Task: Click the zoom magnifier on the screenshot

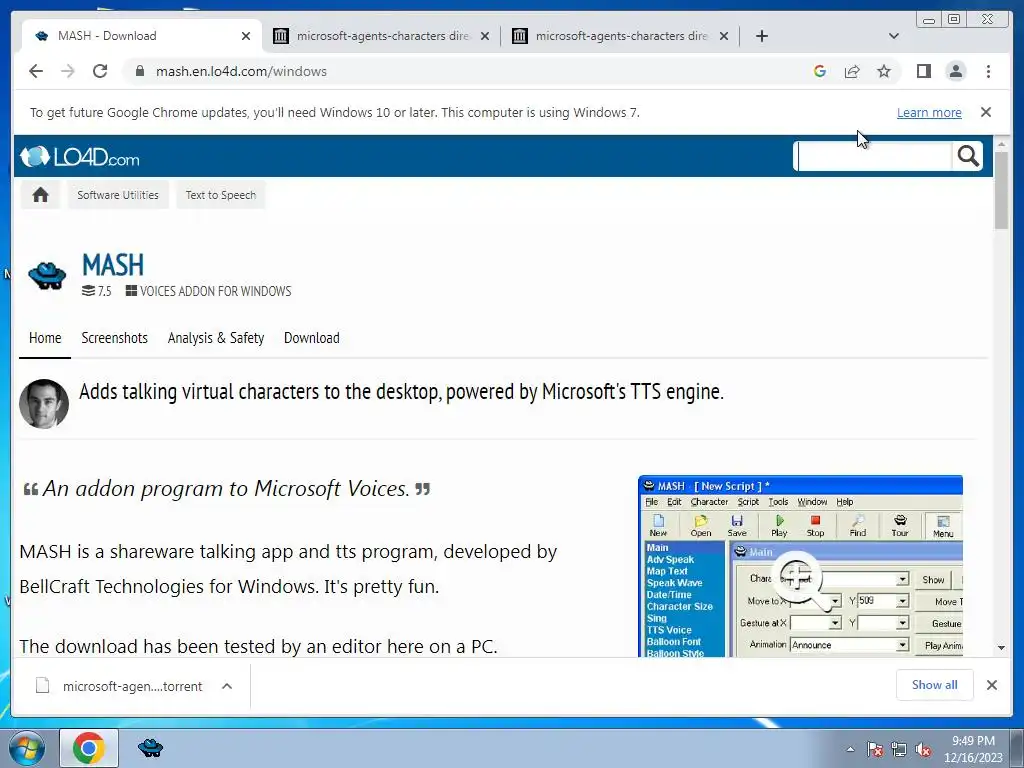Action: click(801, 580)
